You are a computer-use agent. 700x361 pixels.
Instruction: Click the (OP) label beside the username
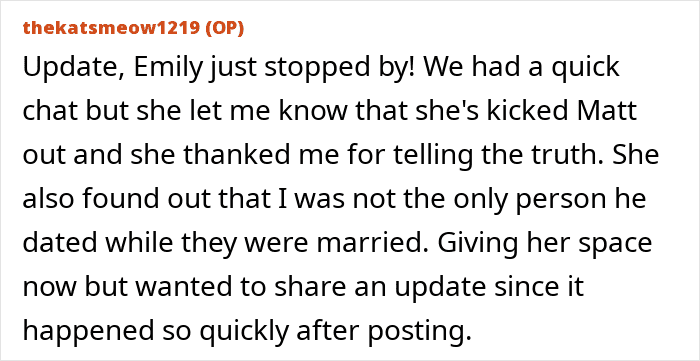click(x=224, y=28)
